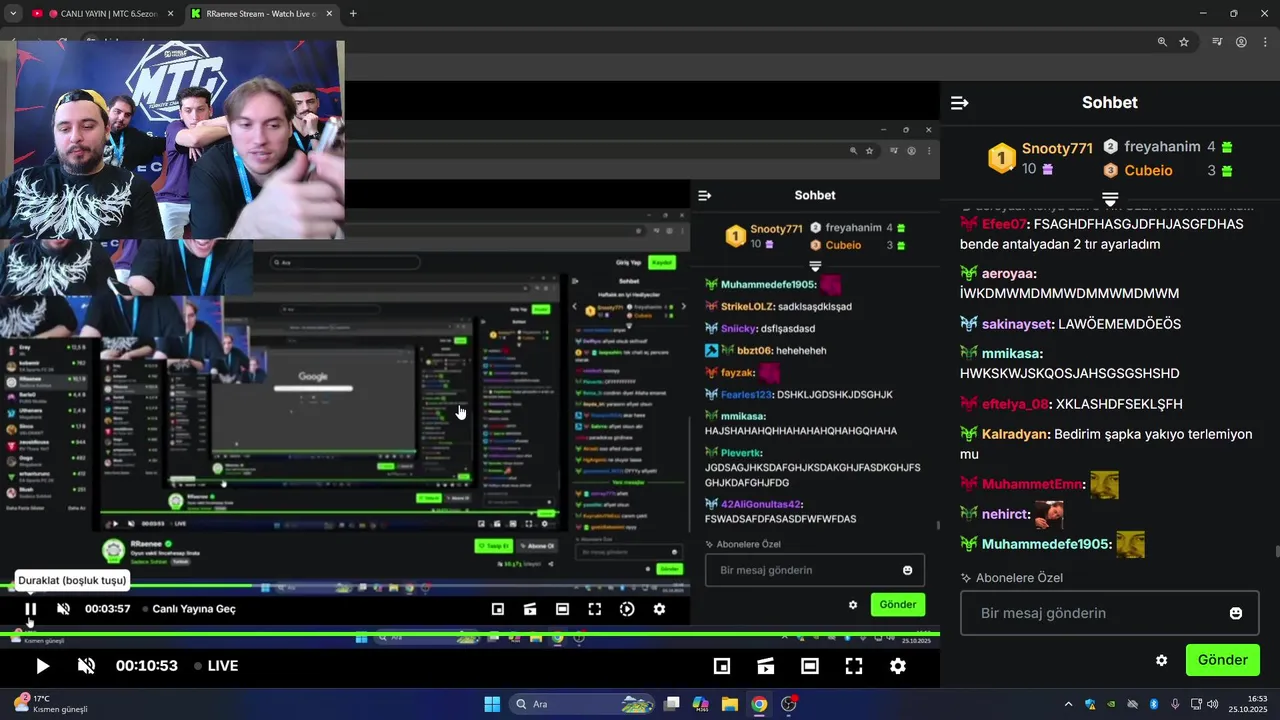Click the Sohbet chat header title
The height and width of the screenshot is (720, 1280).
[x=1110, y=102]
